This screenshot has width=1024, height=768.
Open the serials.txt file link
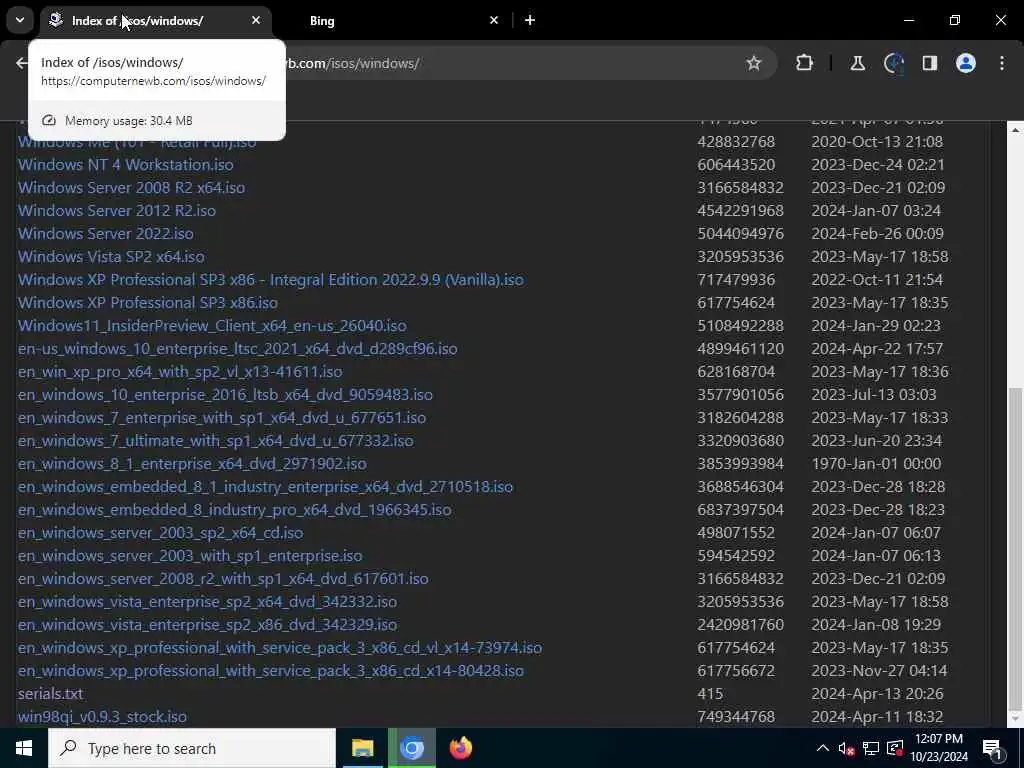(x=50, y=694)
